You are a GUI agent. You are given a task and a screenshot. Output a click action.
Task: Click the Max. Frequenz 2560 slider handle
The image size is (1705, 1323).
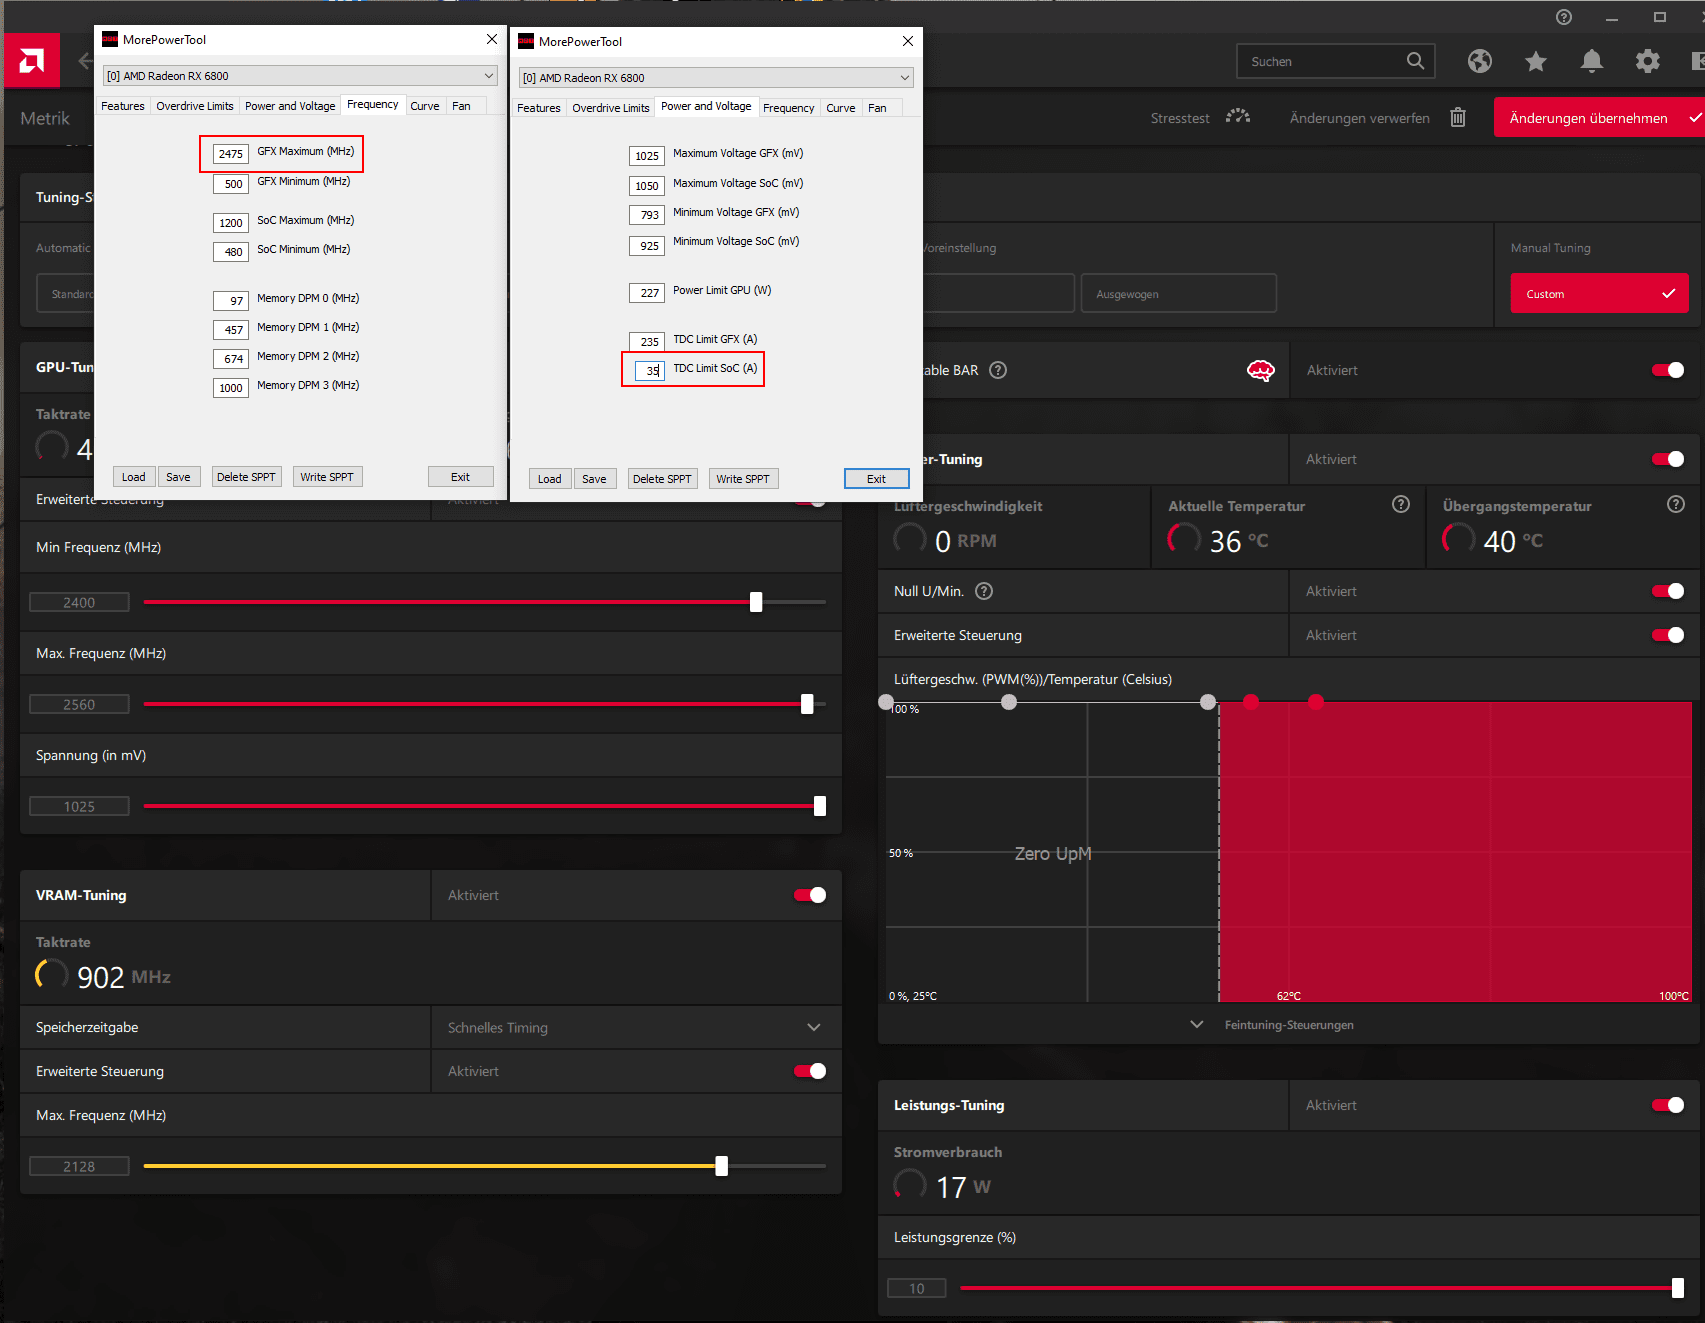[x=807, y=704]
